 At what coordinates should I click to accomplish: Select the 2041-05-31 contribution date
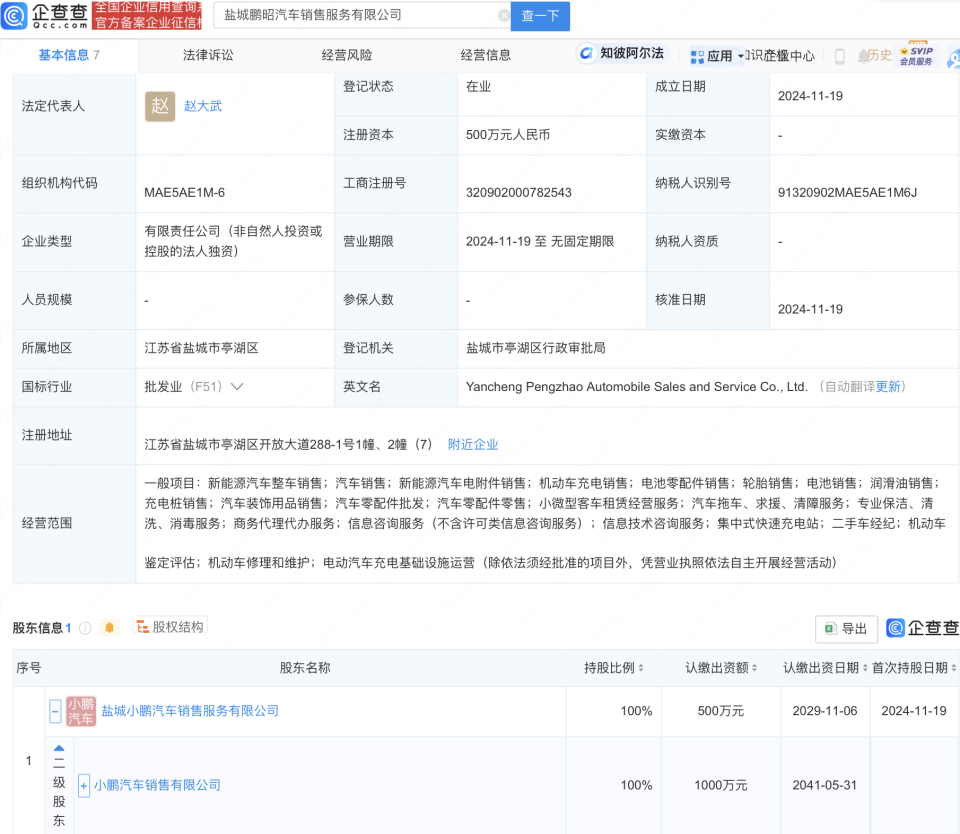824,786
